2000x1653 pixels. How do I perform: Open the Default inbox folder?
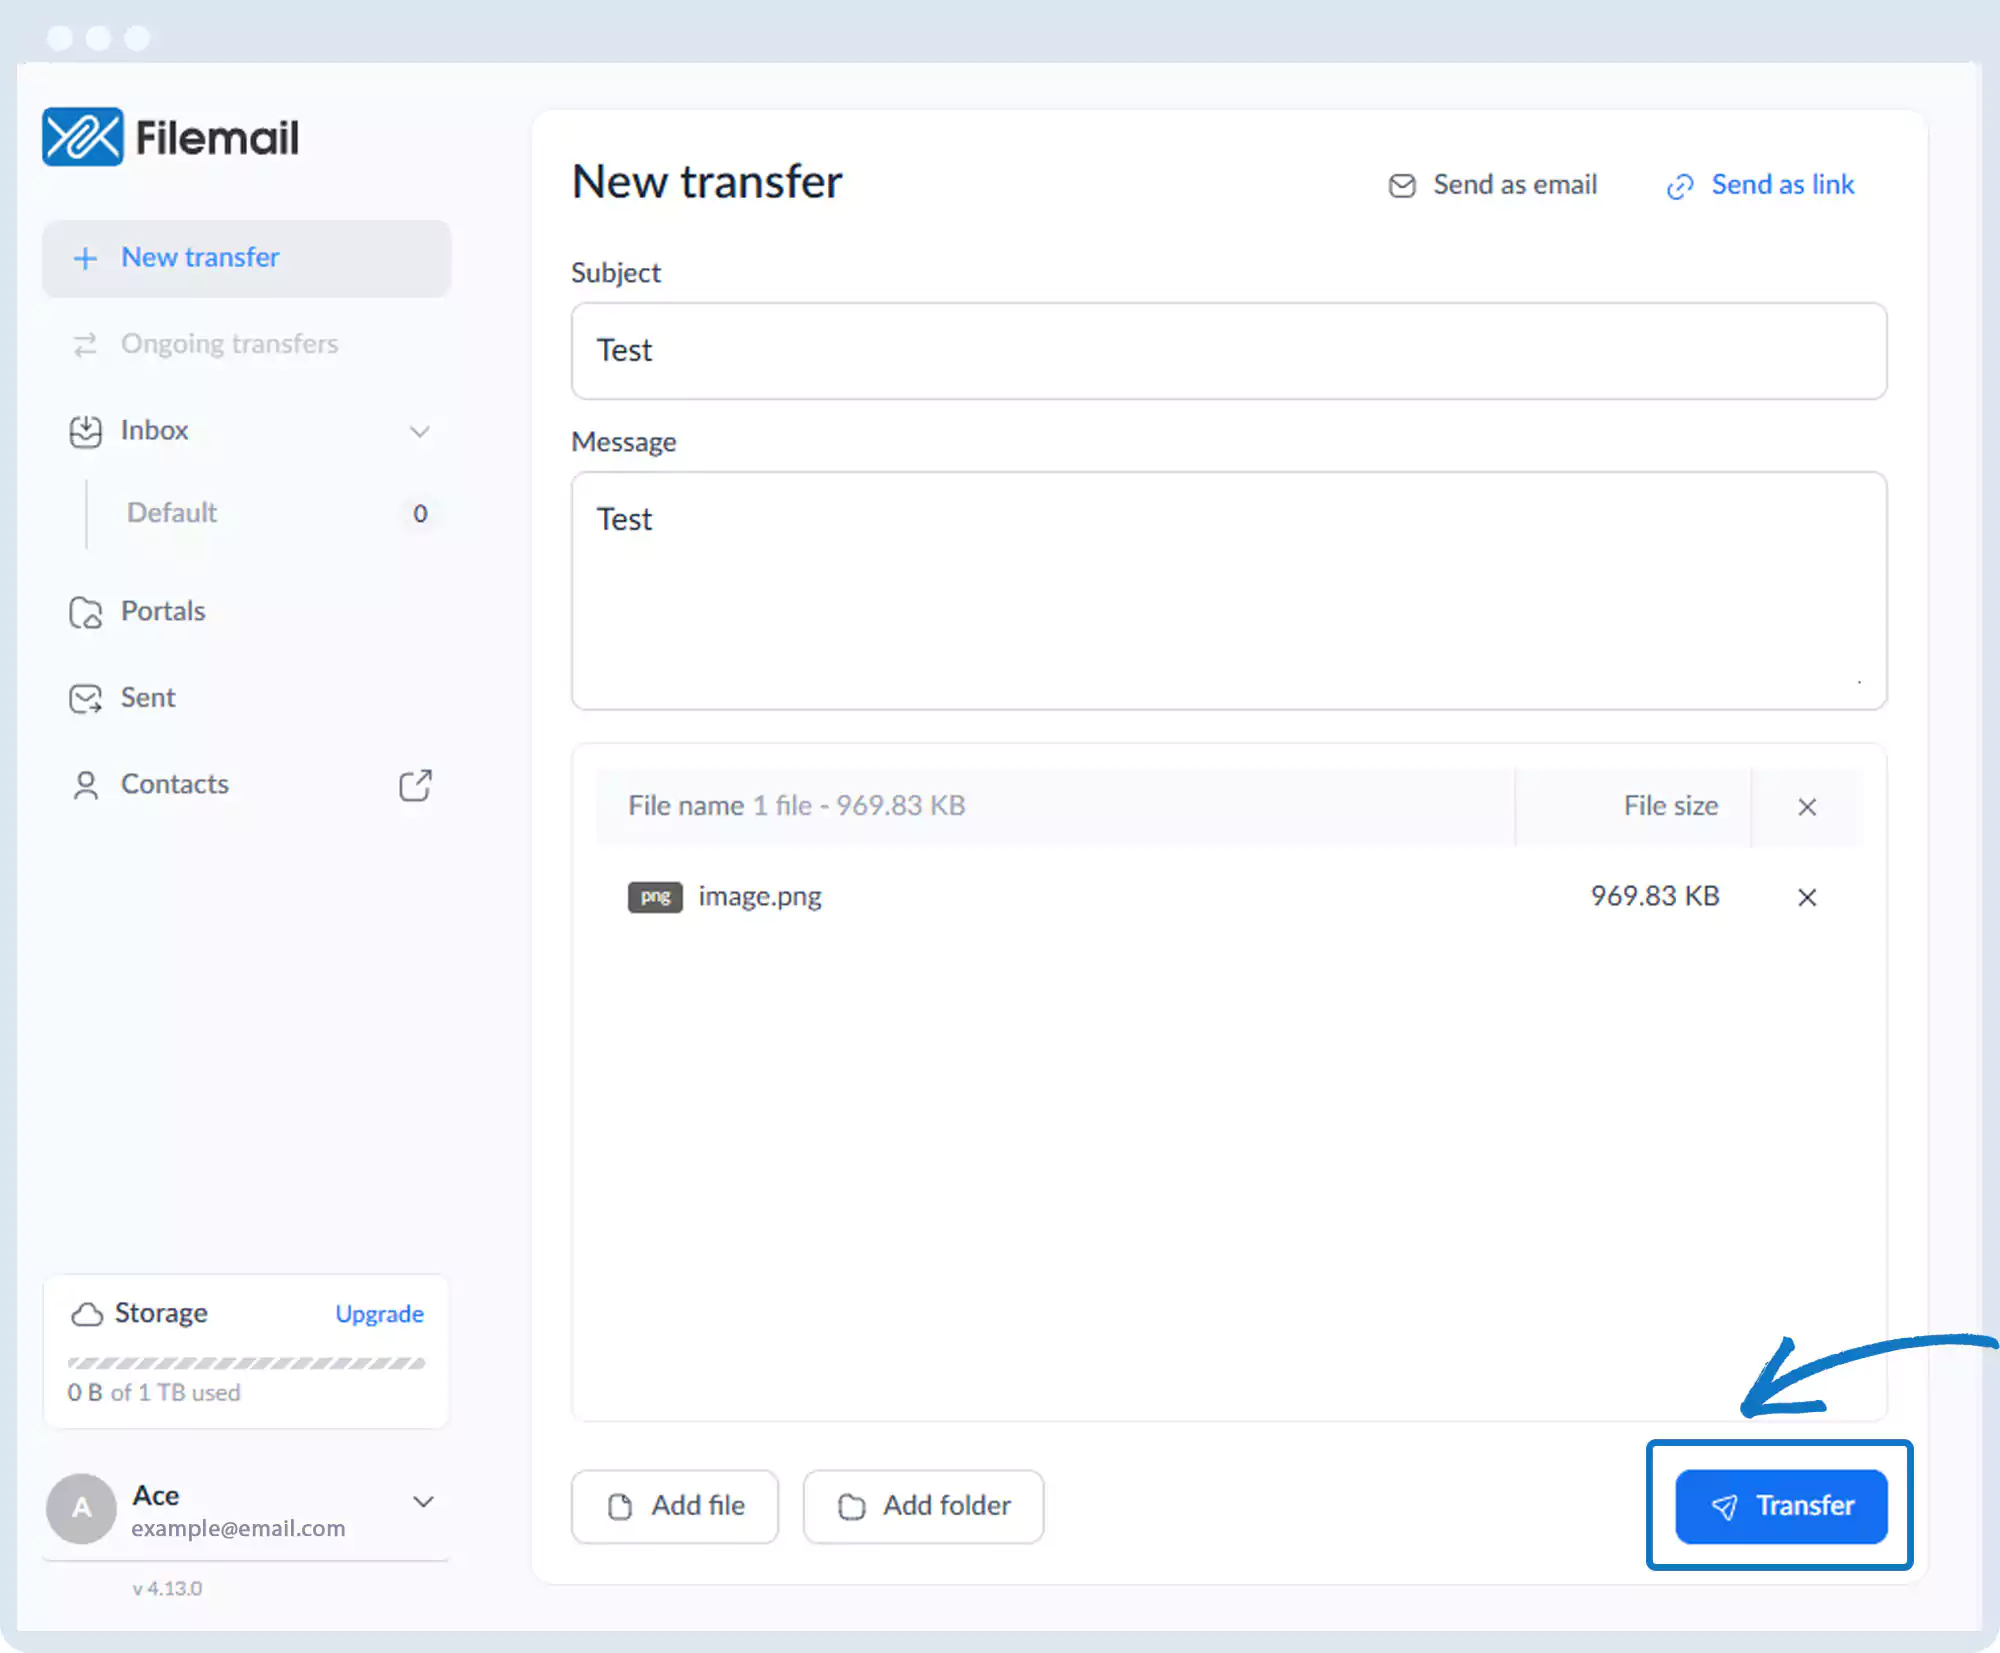pos(172,513)
